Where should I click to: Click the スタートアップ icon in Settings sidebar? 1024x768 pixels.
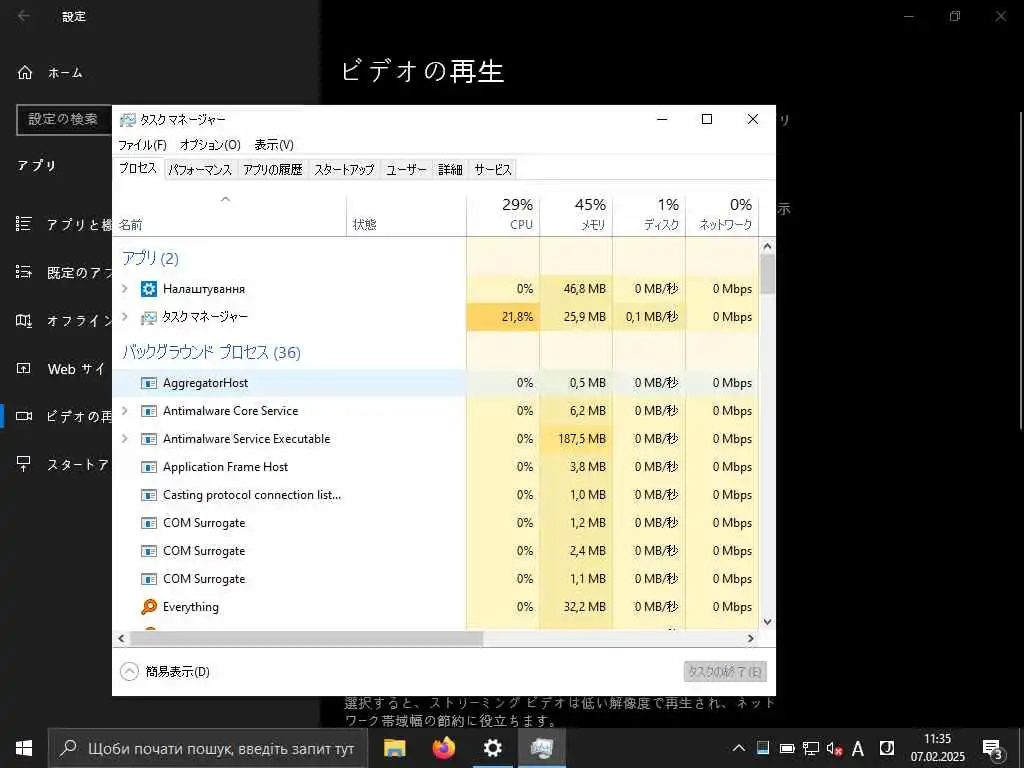pyautogui.click(x=24, y=464)
